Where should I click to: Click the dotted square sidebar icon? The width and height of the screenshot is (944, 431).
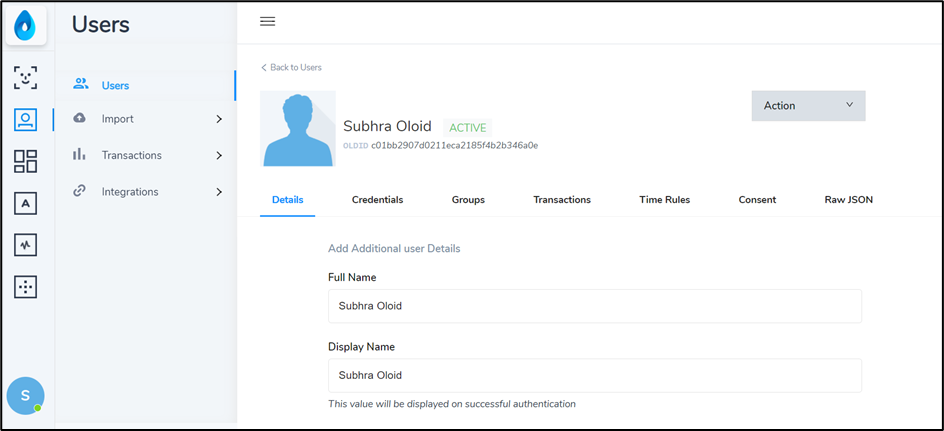coord(25,287)
